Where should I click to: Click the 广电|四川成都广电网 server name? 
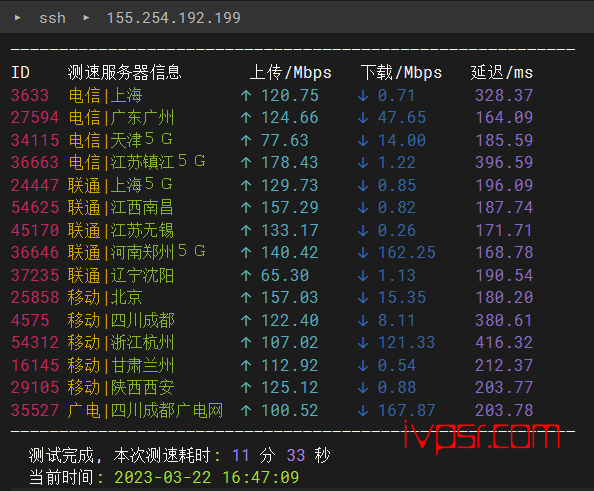pyautogui.click(x=146, y=411)
